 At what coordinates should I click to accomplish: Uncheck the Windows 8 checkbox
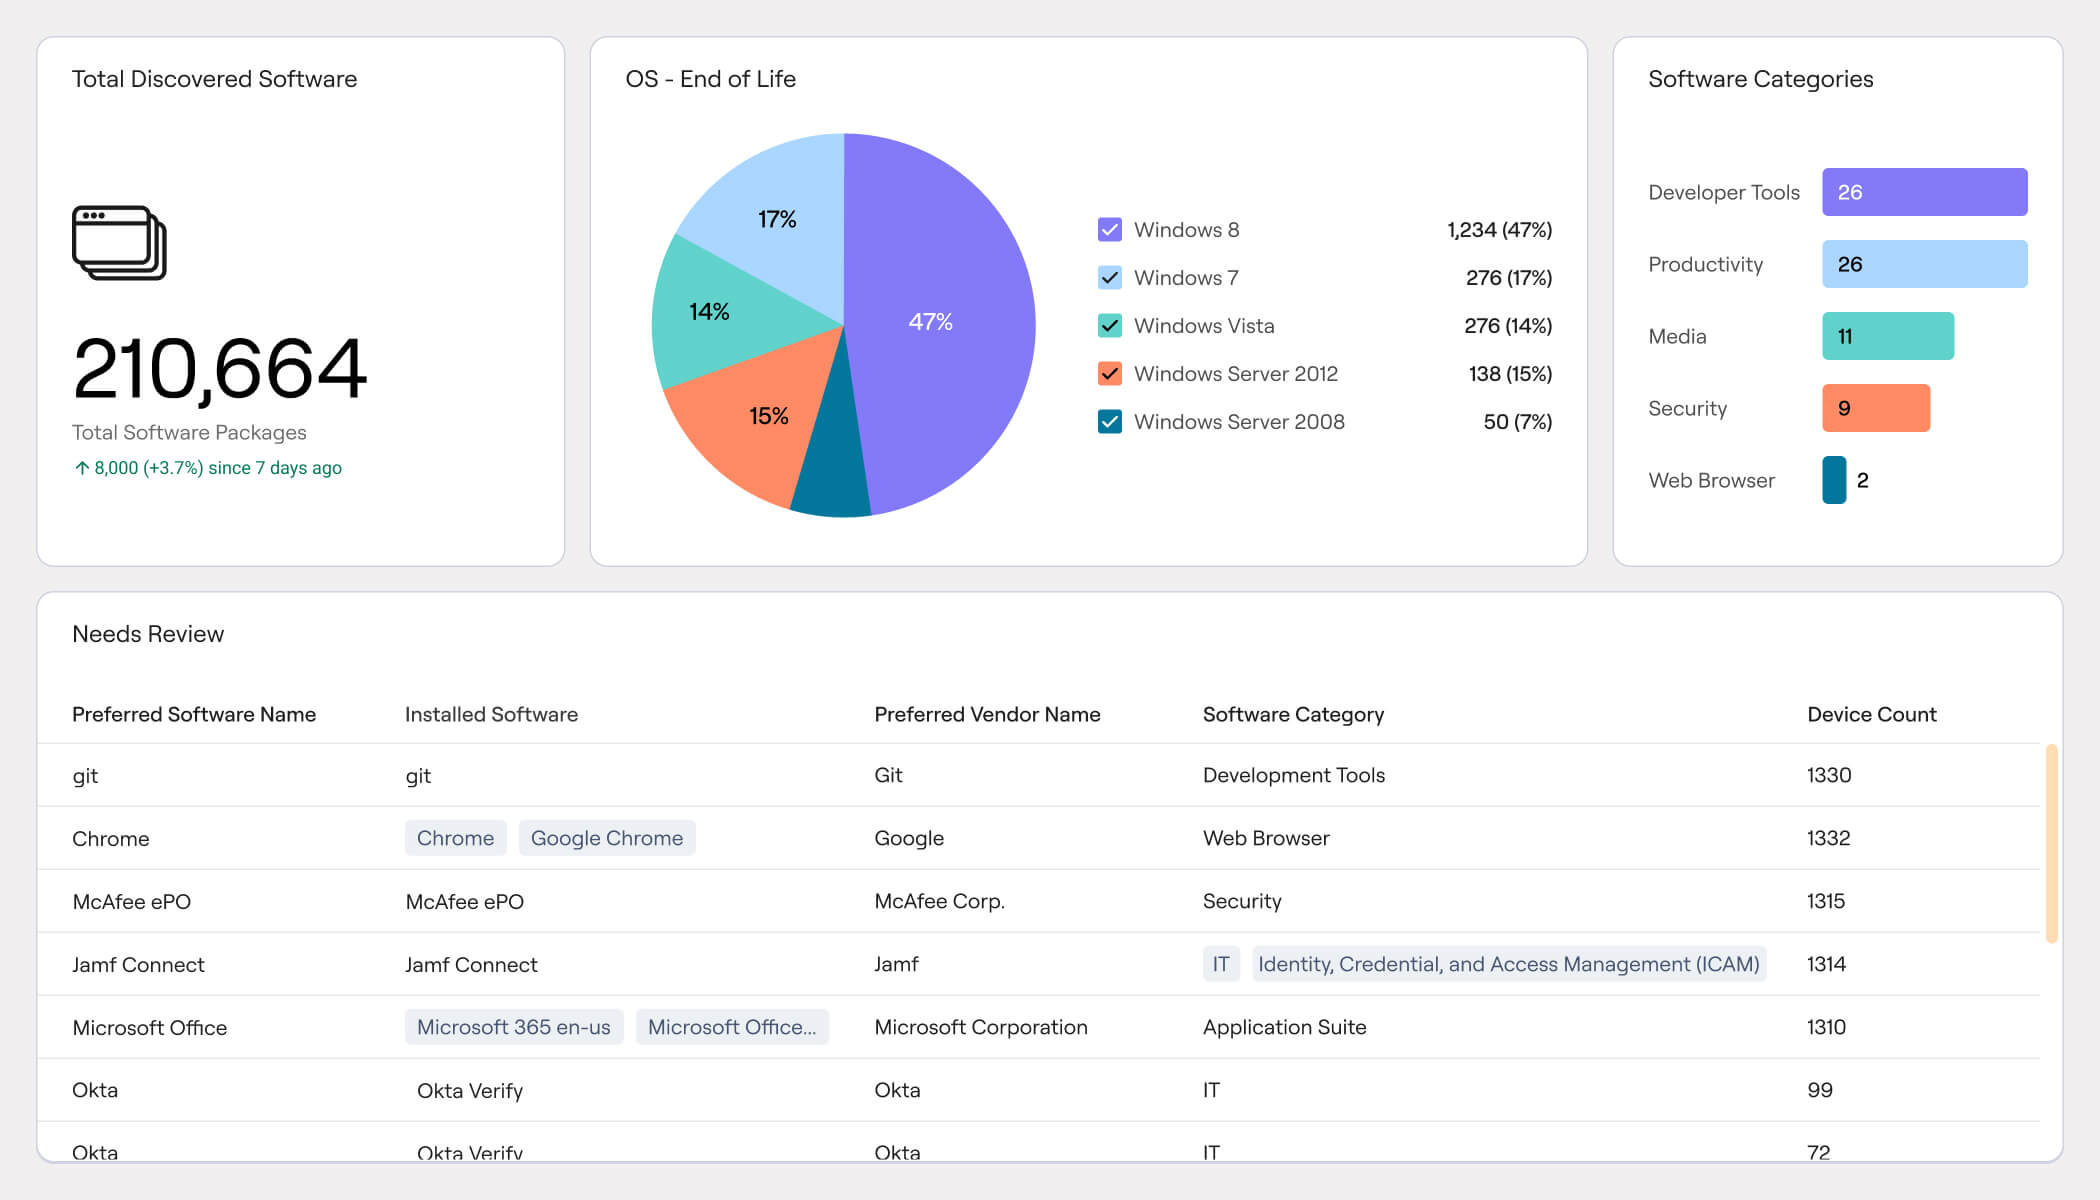(x=1109, y=230)
